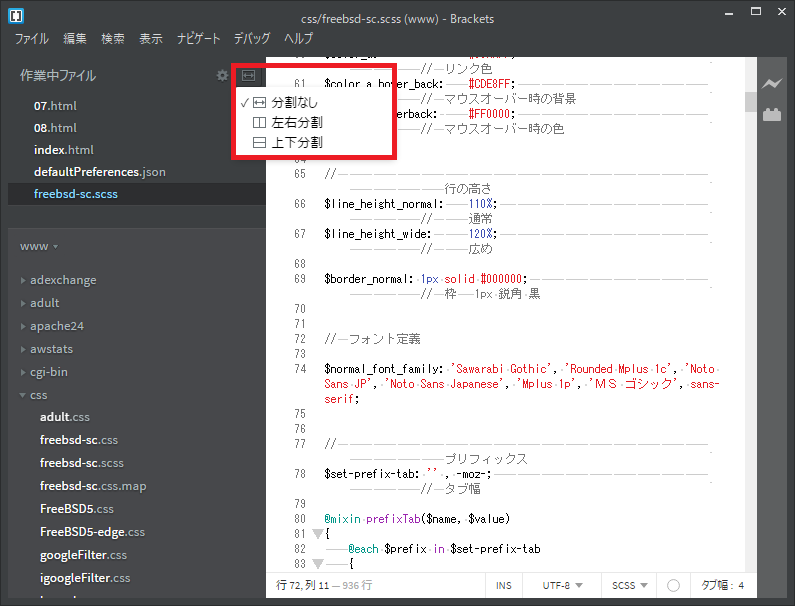Image resolution: width=795 pixels, height=606 pixels.
Task: Open FreeBSD5.css in the file tree
Action: pyautogui.click(x=77, y=509)
